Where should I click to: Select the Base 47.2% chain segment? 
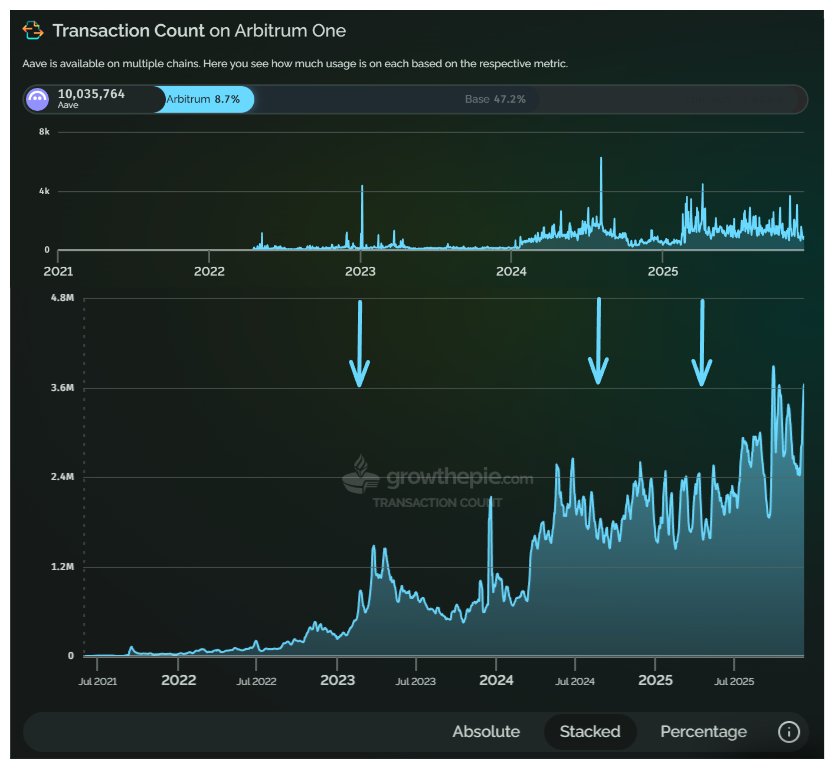[495, 99]
